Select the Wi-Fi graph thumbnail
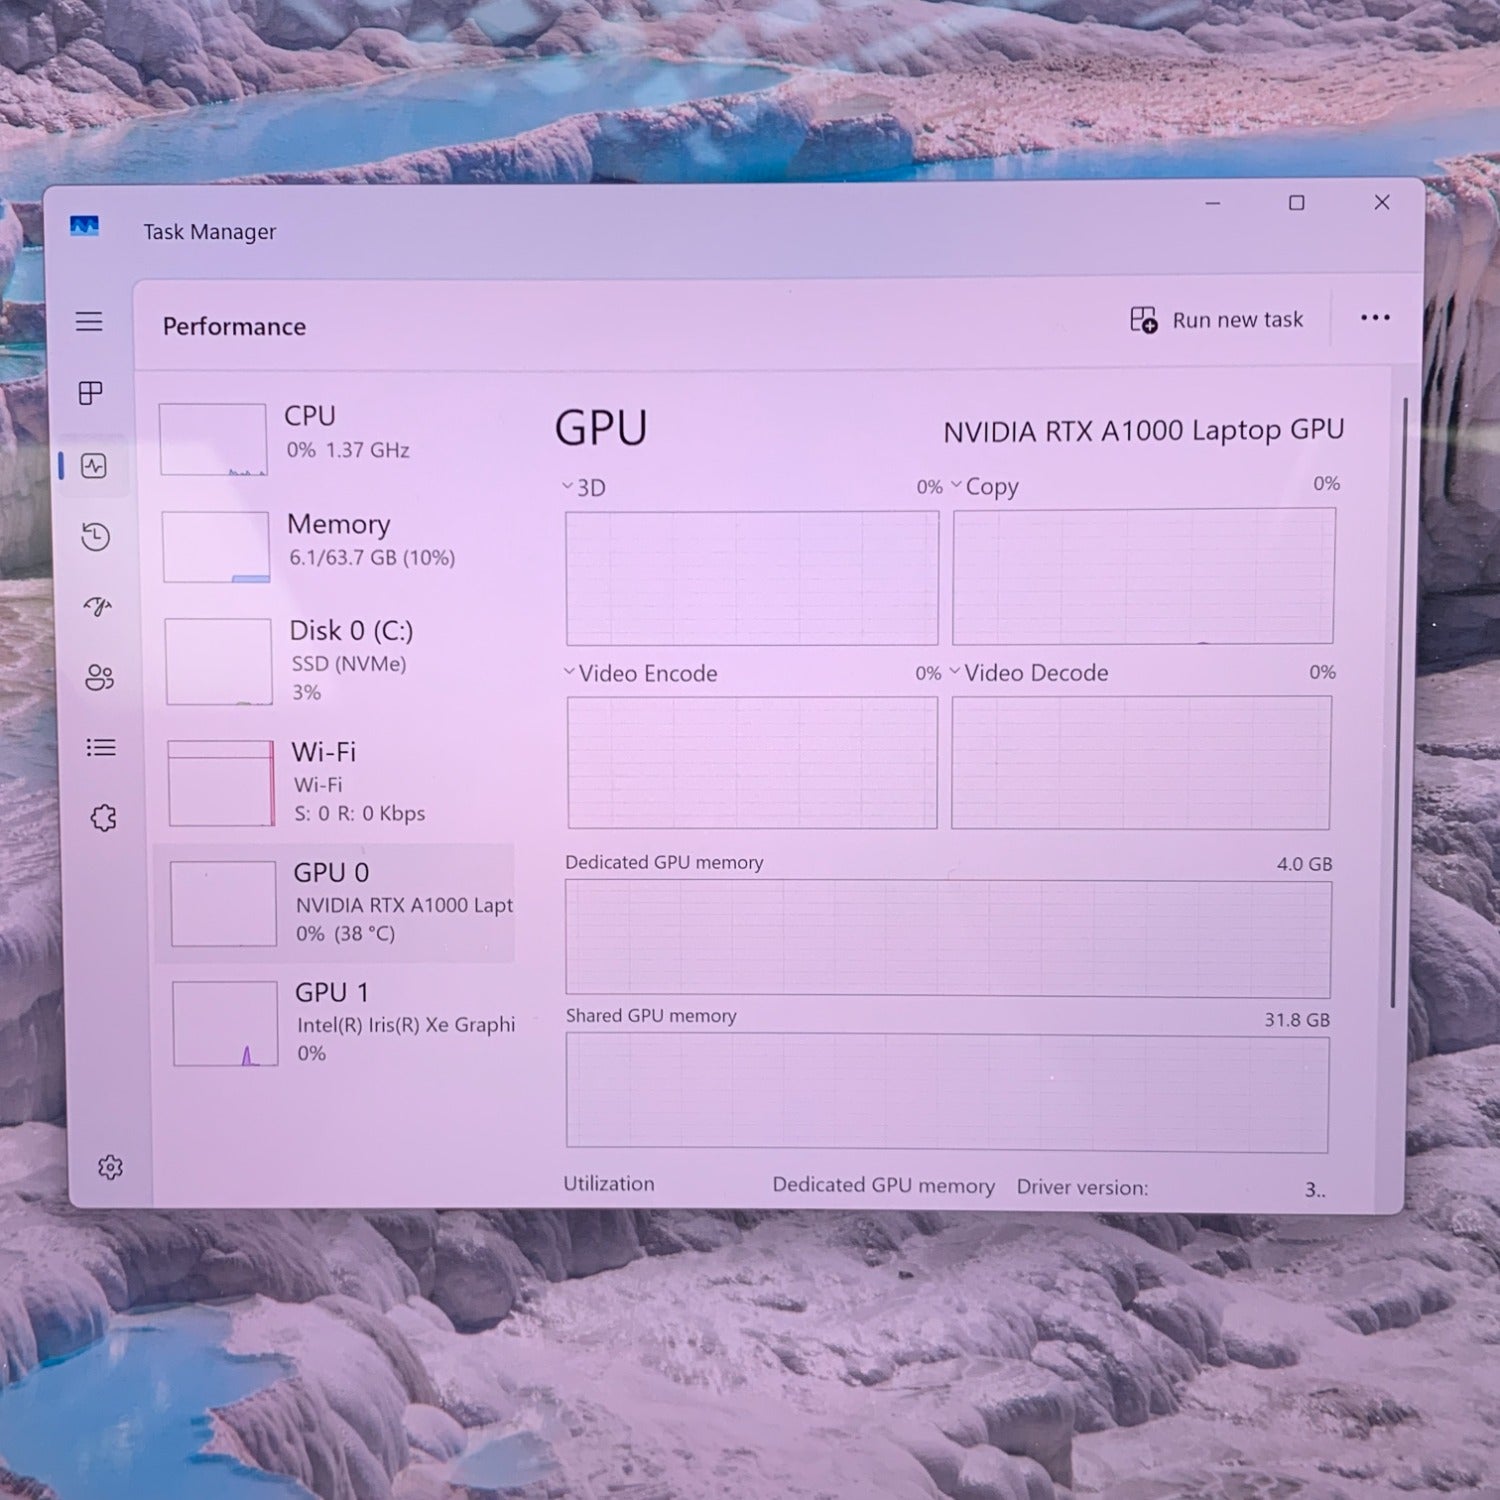 click(221, 783)
